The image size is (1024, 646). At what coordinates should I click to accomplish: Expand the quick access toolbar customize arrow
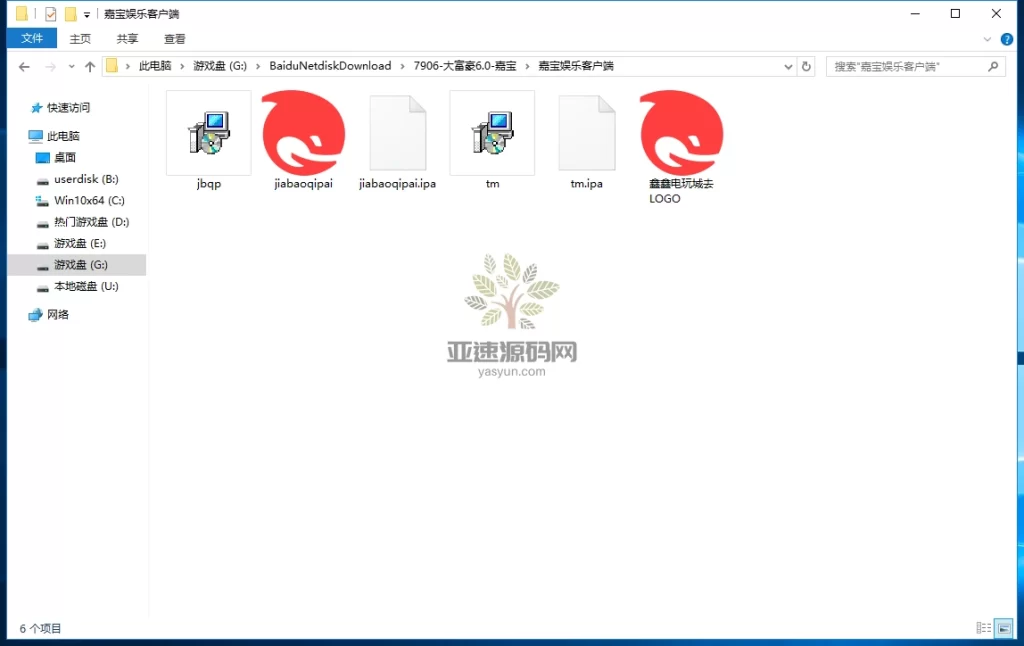pyautogui.click(x=86, y=12)
